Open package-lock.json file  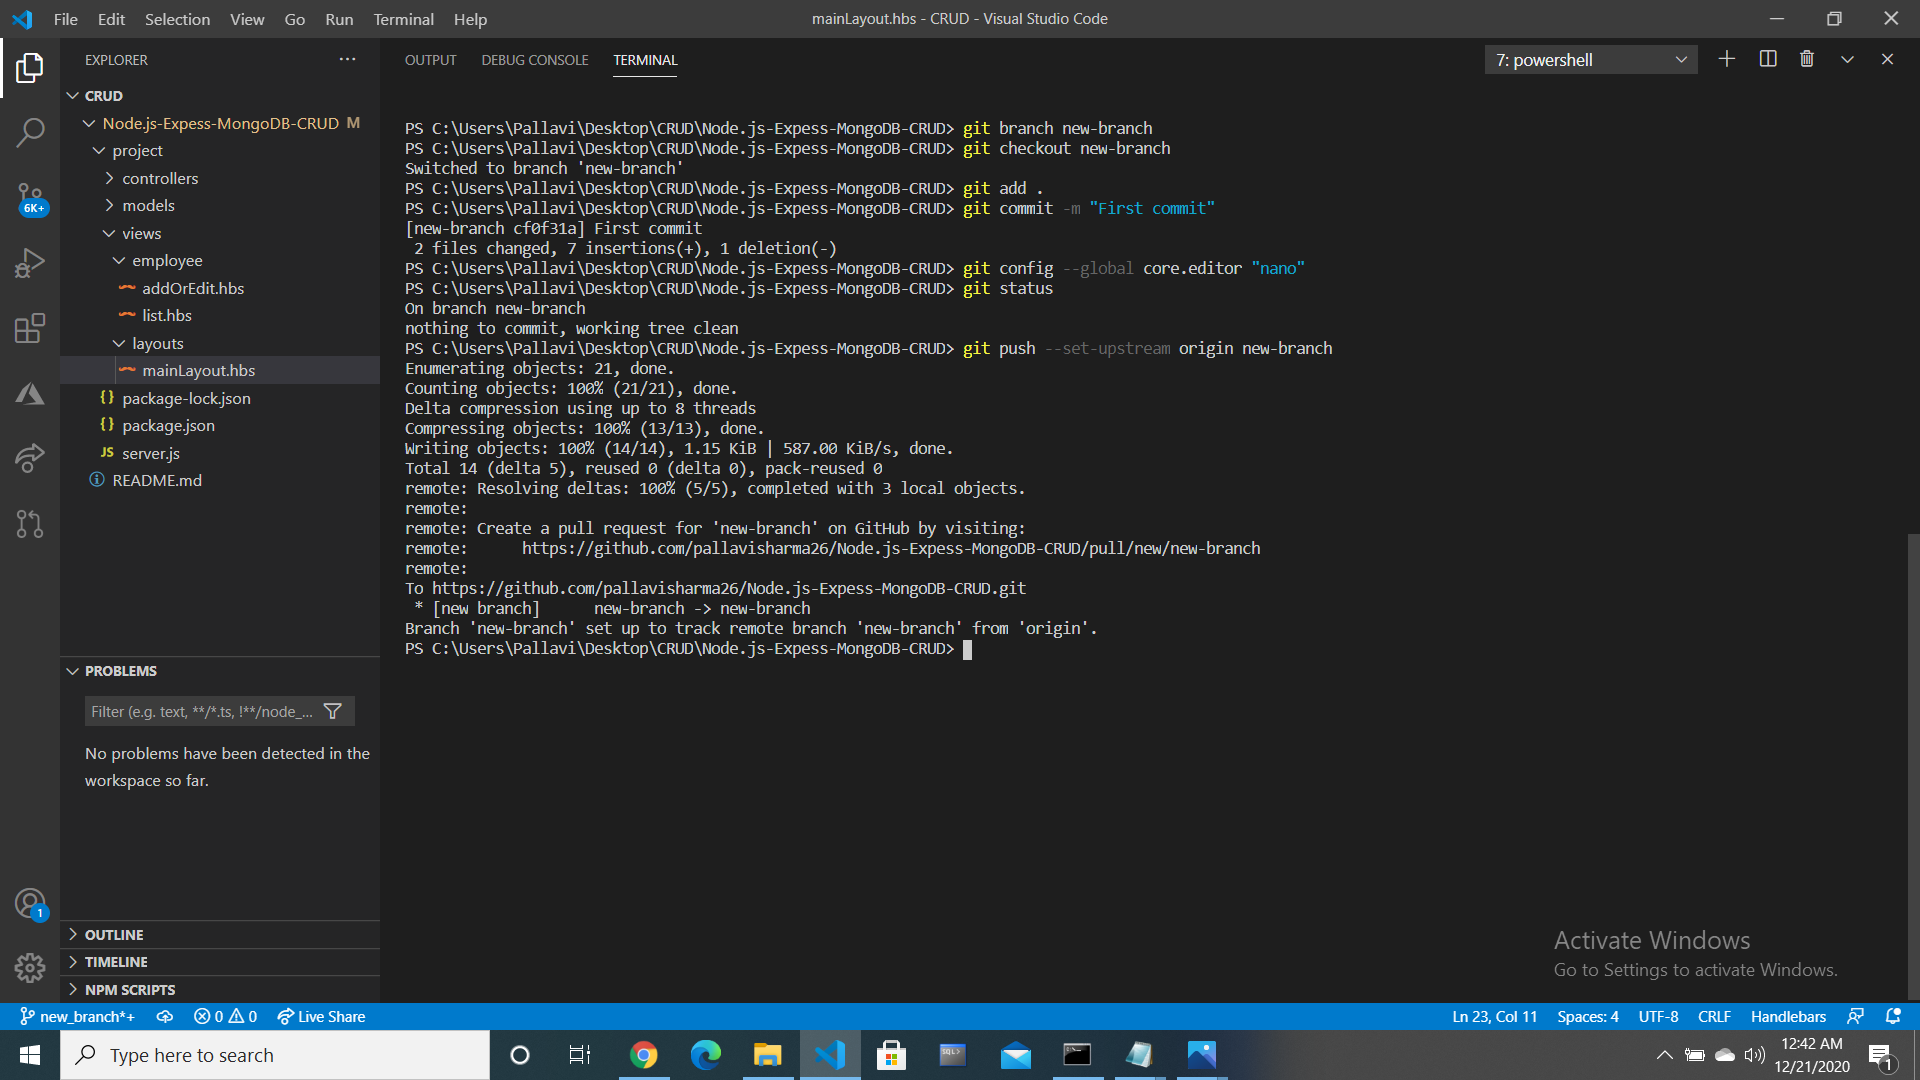220,398
